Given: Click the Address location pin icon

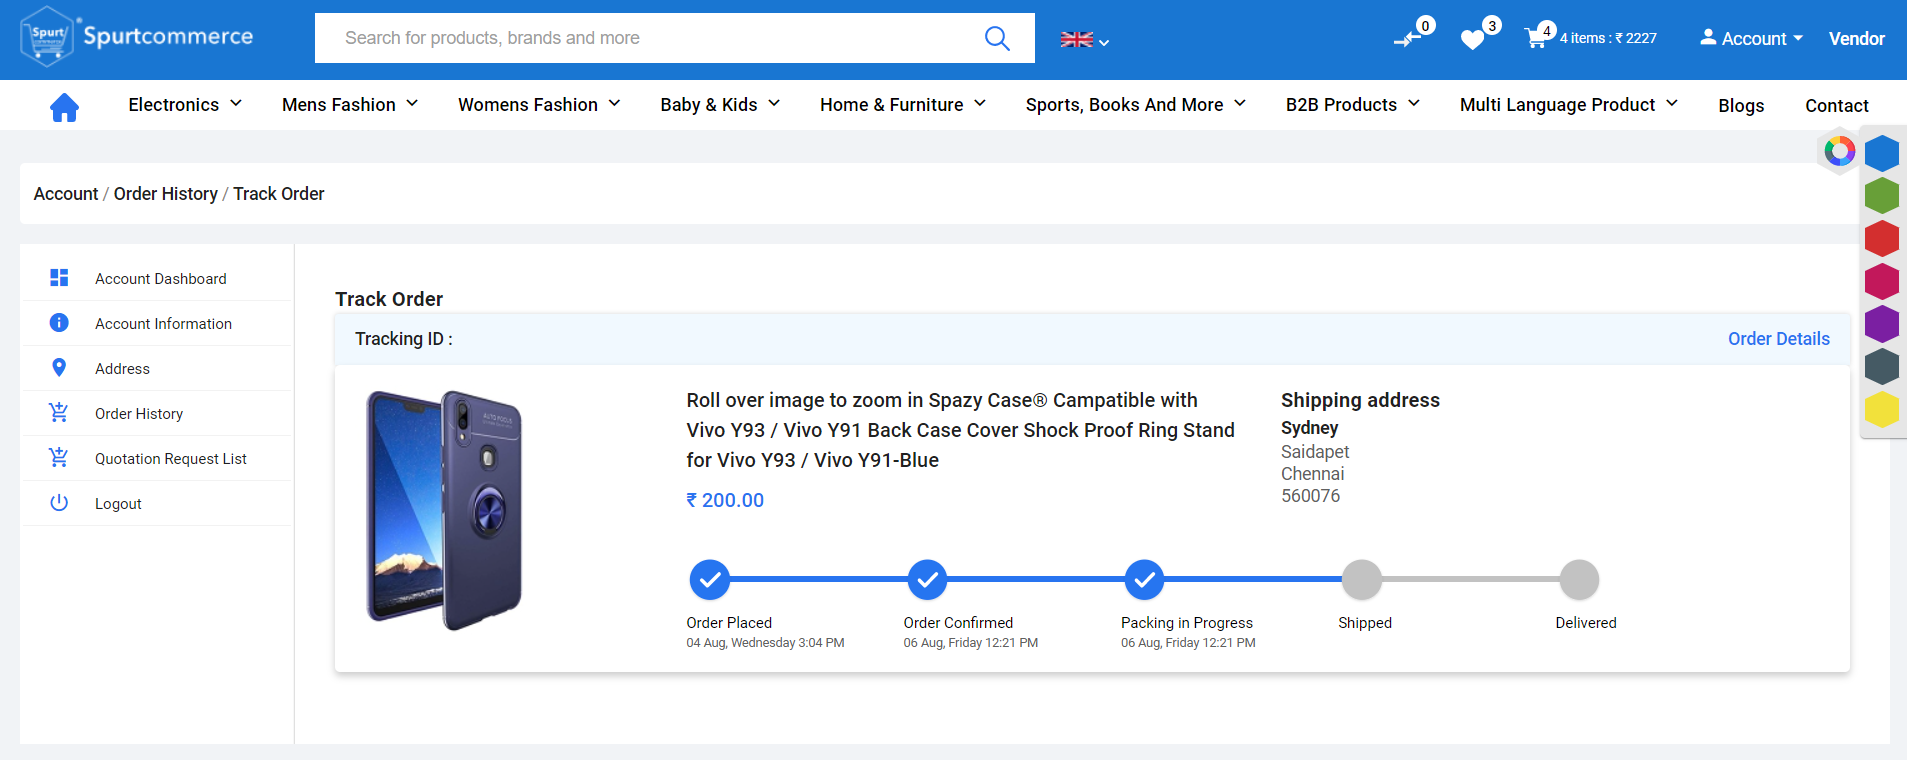Looking at the screenshot, I should click(59, 368).
